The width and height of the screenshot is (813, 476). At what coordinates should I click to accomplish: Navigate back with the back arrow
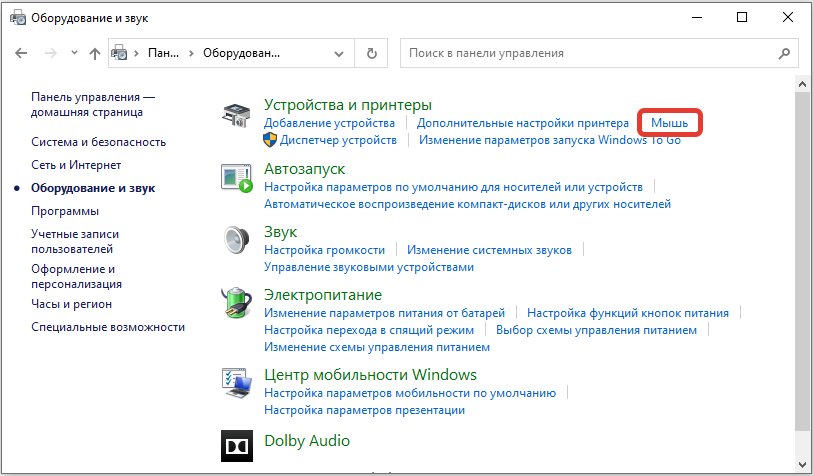click(22, 53)
